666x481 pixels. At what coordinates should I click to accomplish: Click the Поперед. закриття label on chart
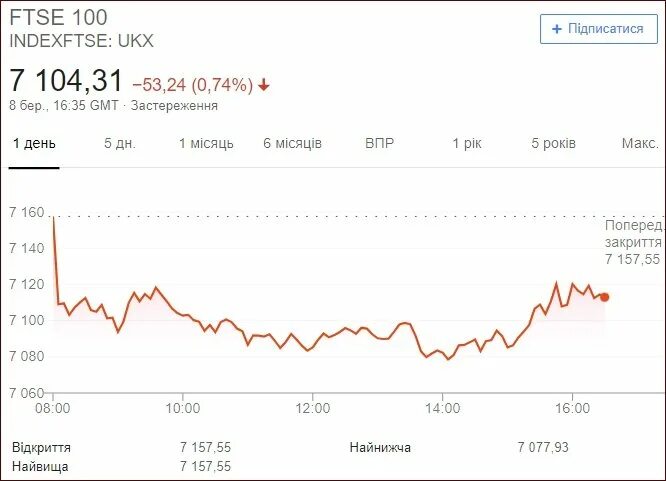(633, 234)
